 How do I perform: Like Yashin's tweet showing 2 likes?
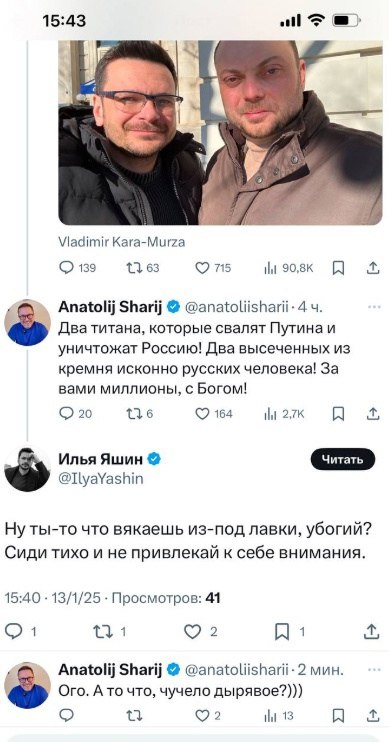tap(200, 632)
